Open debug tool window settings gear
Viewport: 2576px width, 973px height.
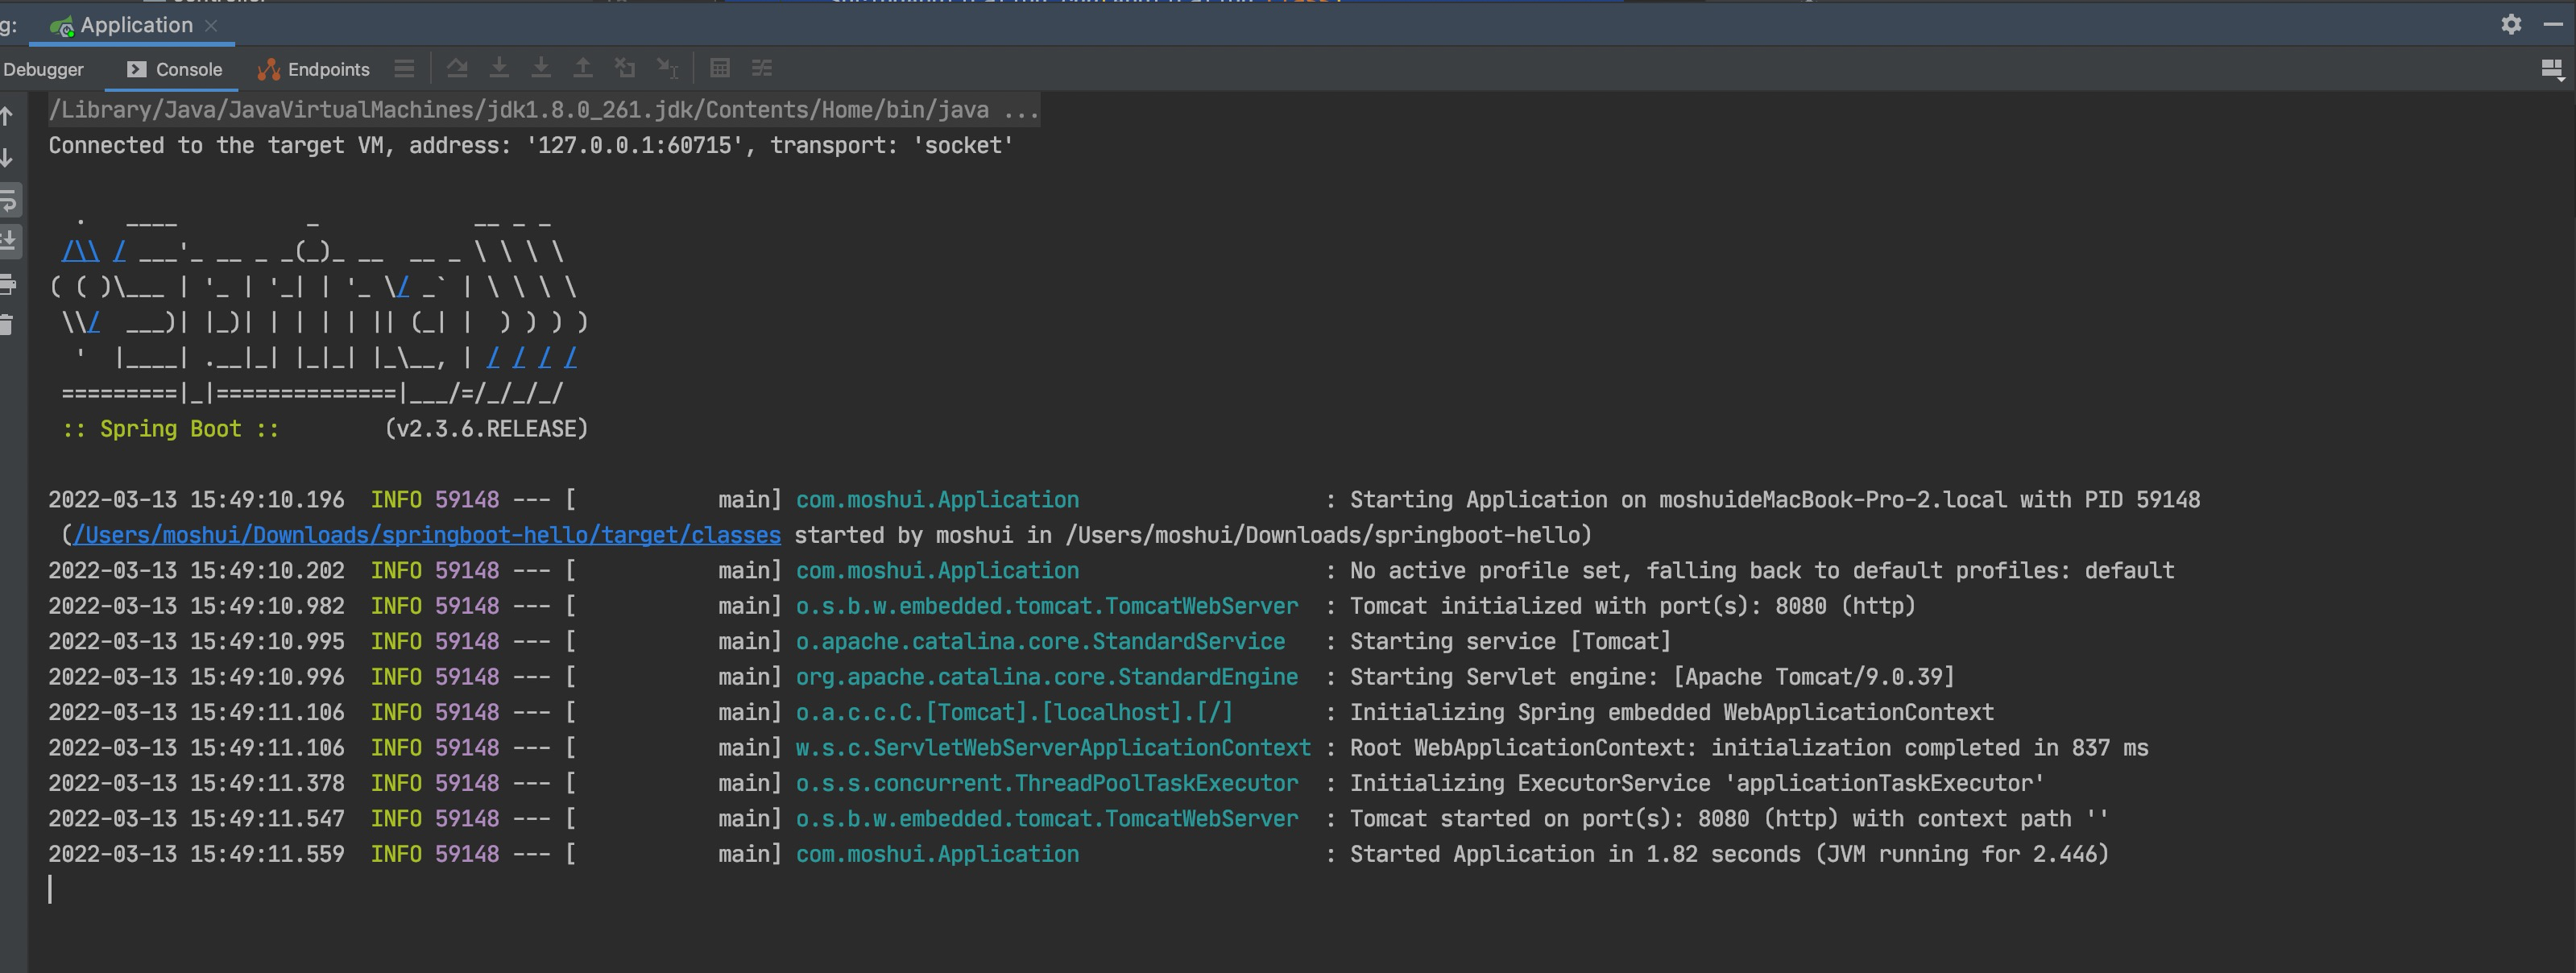click(2511, 24)
